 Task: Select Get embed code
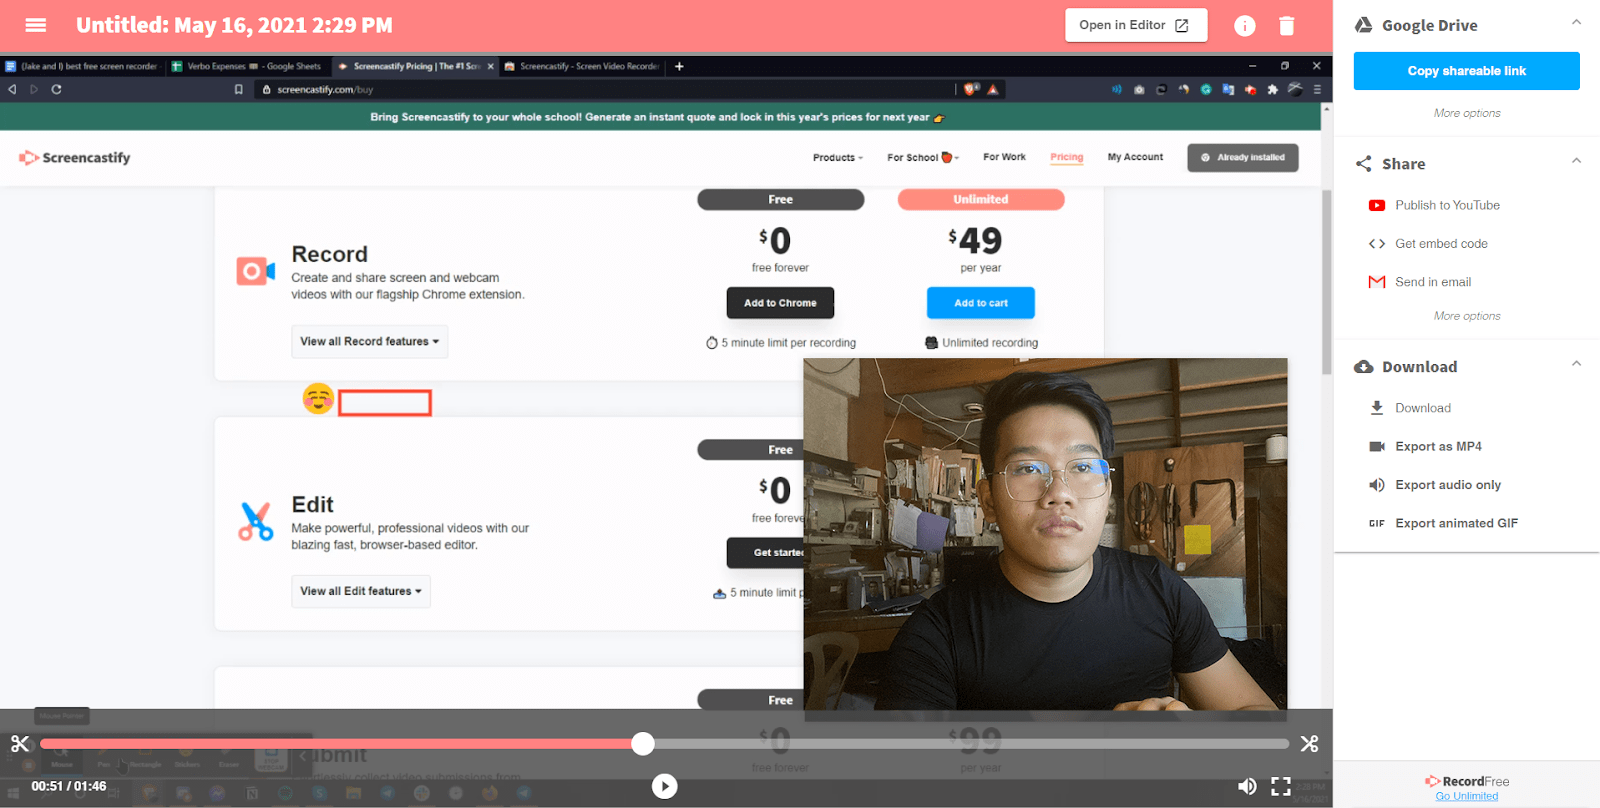tap(1441, 244)
